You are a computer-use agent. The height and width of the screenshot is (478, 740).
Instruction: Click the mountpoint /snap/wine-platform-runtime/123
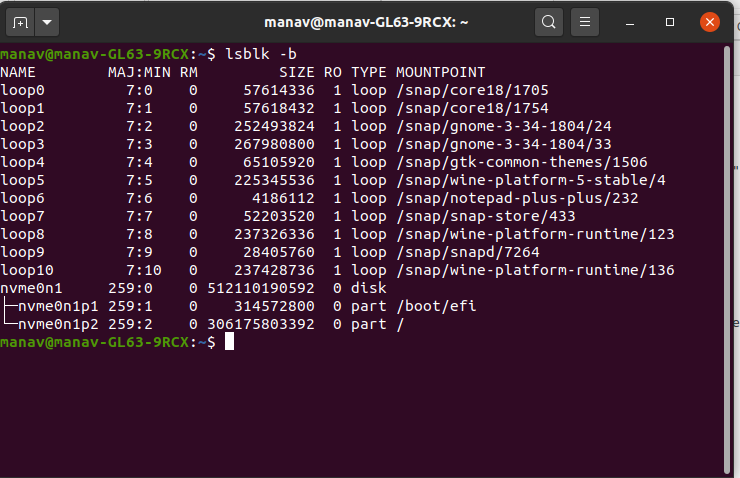tap(535, 234)
